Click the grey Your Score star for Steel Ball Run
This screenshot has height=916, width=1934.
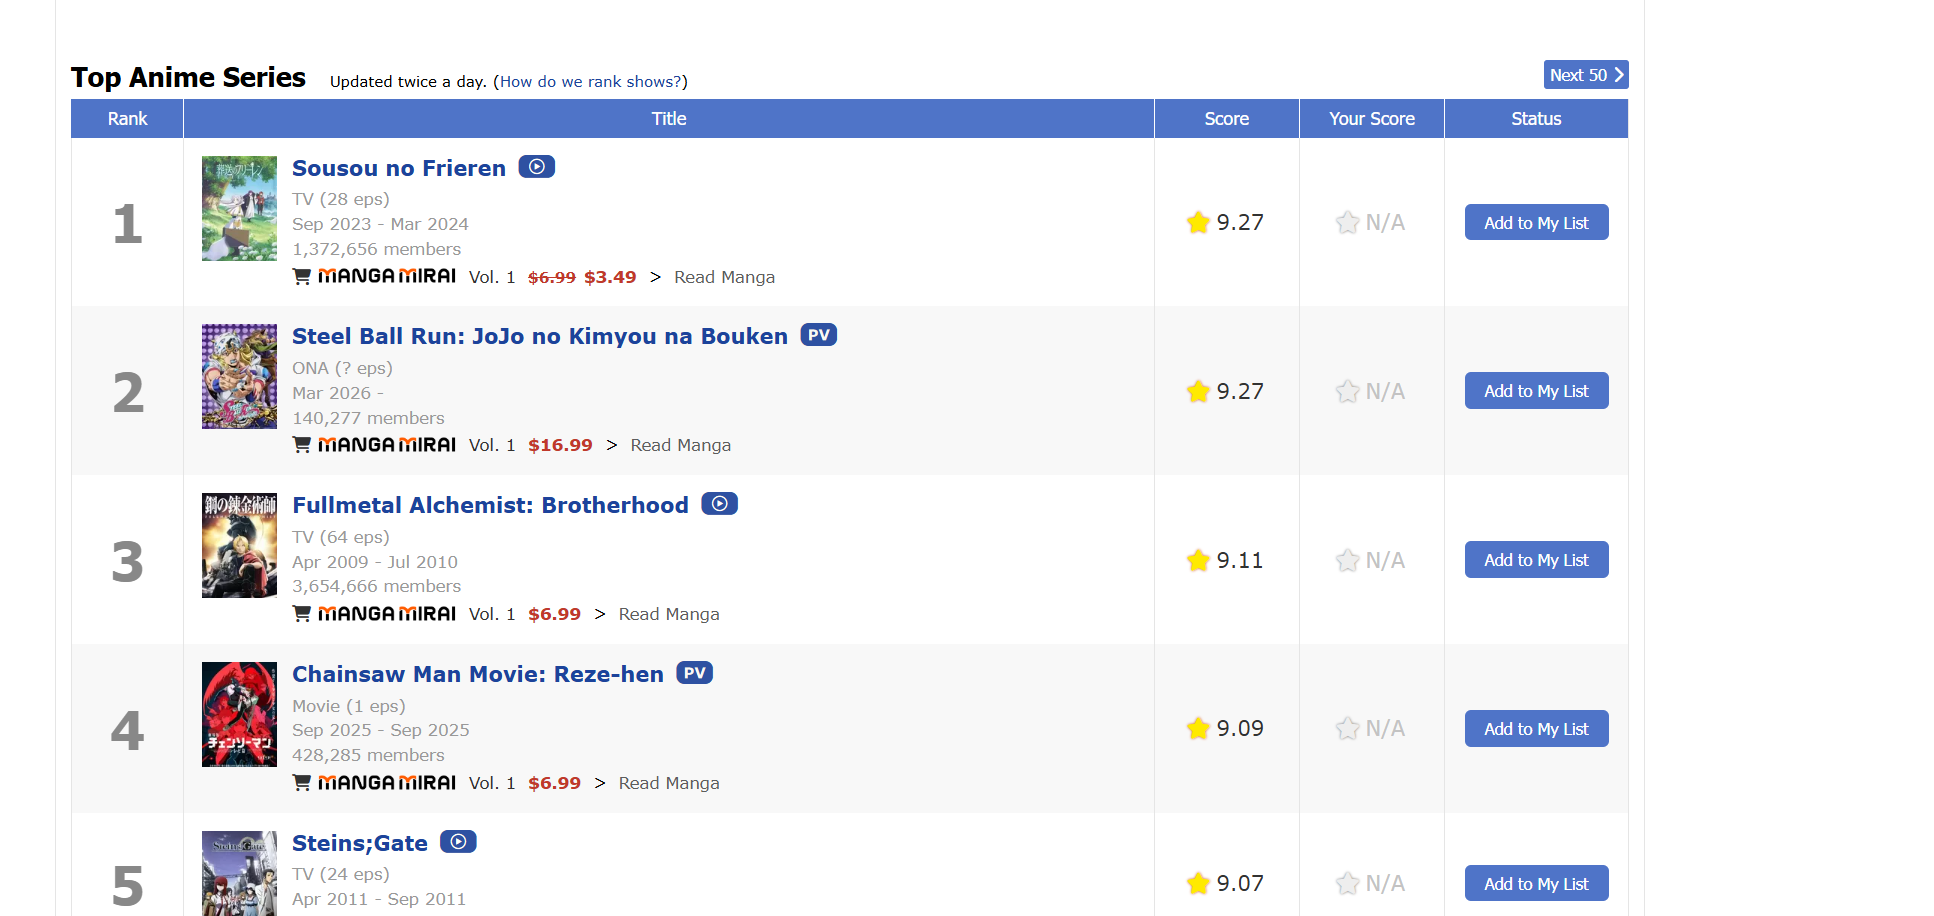tap(1347, 391)
